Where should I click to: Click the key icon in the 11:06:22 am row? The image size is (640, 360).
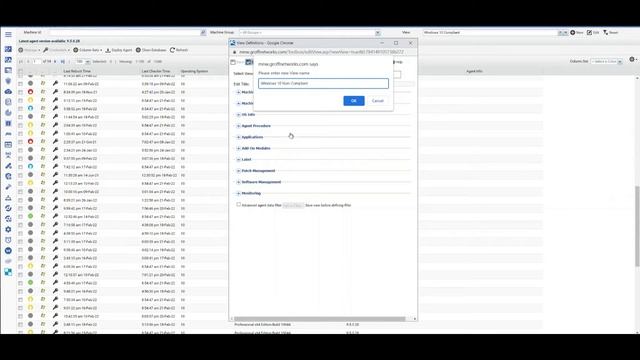coord(55,83)
